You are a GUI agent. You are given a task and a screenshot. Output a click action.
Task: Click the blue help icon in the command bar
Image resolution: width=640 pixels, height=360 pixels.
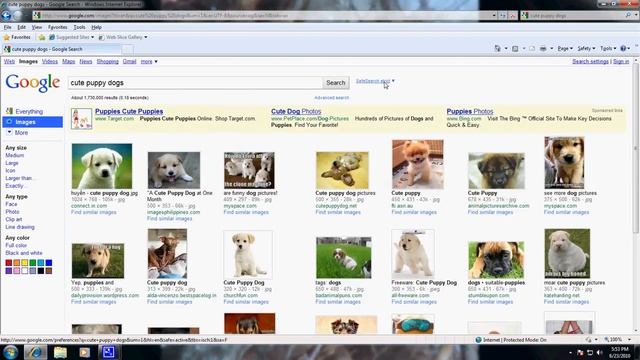[623, 48]
